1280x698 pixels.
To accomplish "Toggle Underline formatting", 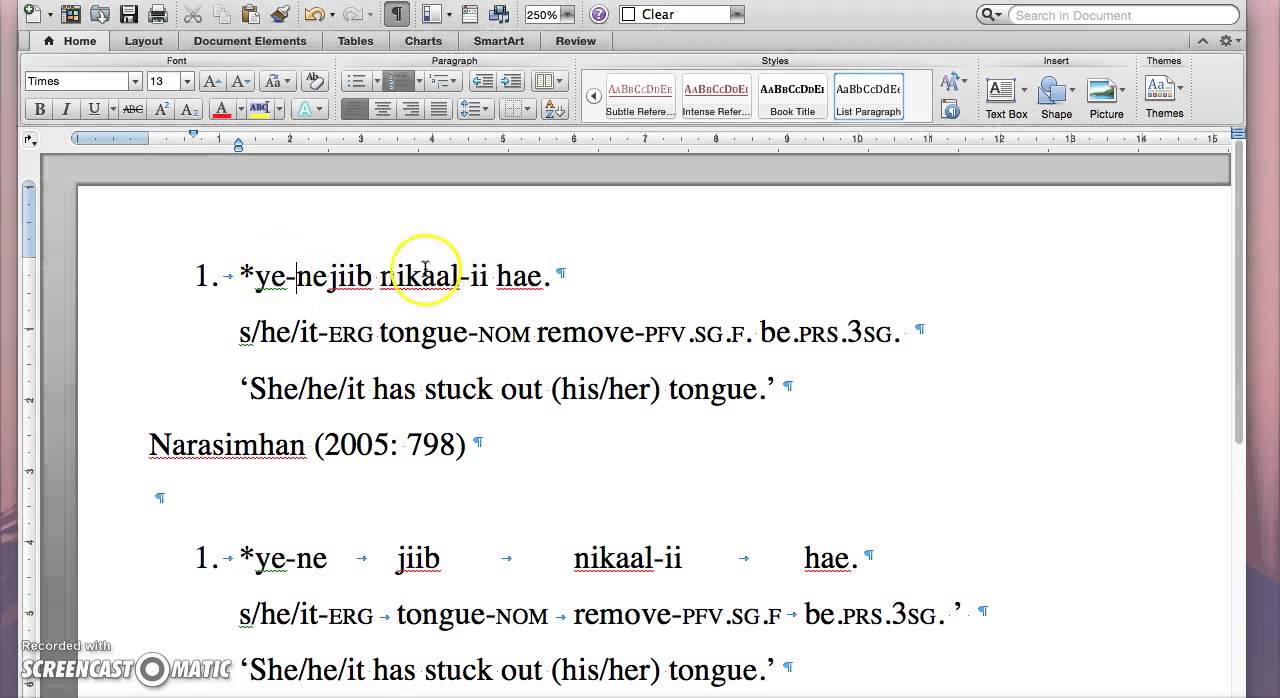I will click(93, 109).
